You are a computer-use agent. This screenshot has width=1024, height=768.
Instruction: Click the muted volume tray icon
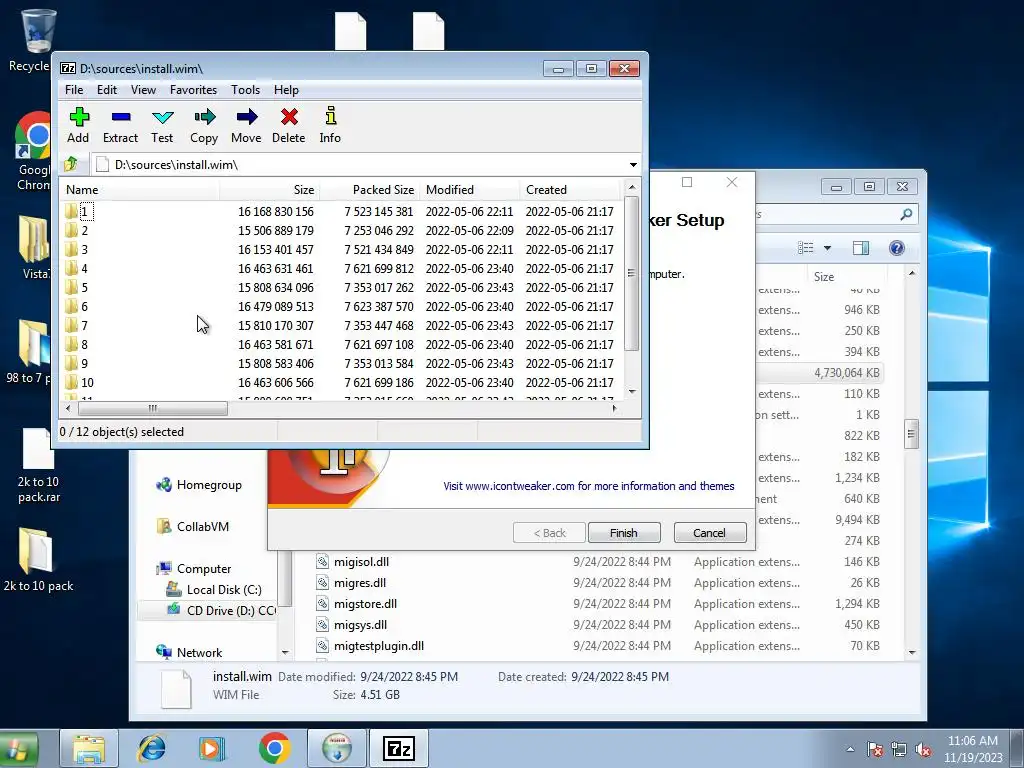[923, 750]
